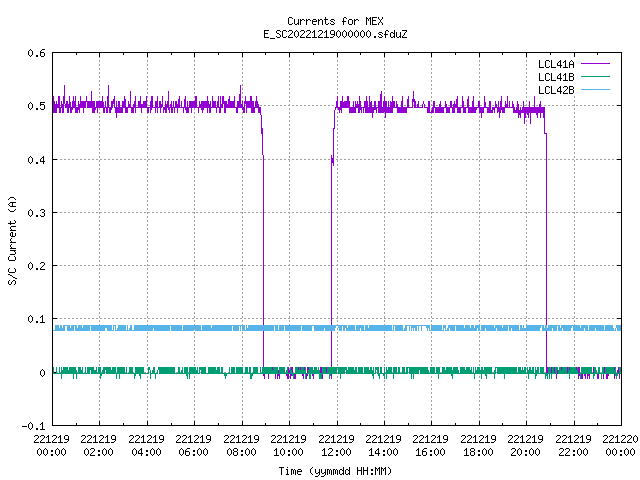The height and width of the screenshot is (480, 640).
Task: Click the 221220 00:00 x-axis tick label
Action: coord(620,445)
